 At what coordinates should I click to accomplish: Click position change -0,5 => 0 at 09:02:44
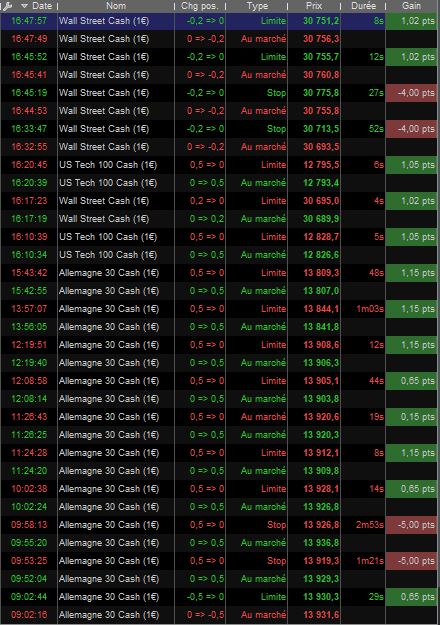(x=206, y=597)
